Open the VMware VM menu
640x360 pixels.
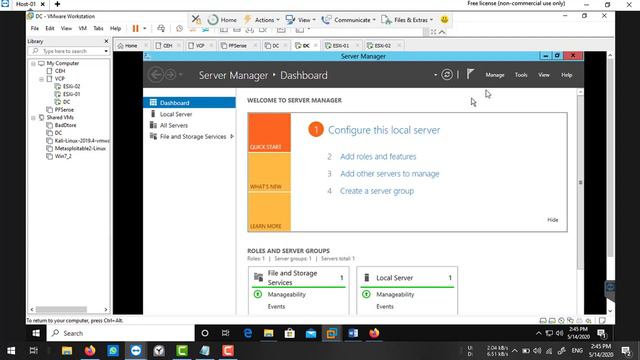click(82, 29)
